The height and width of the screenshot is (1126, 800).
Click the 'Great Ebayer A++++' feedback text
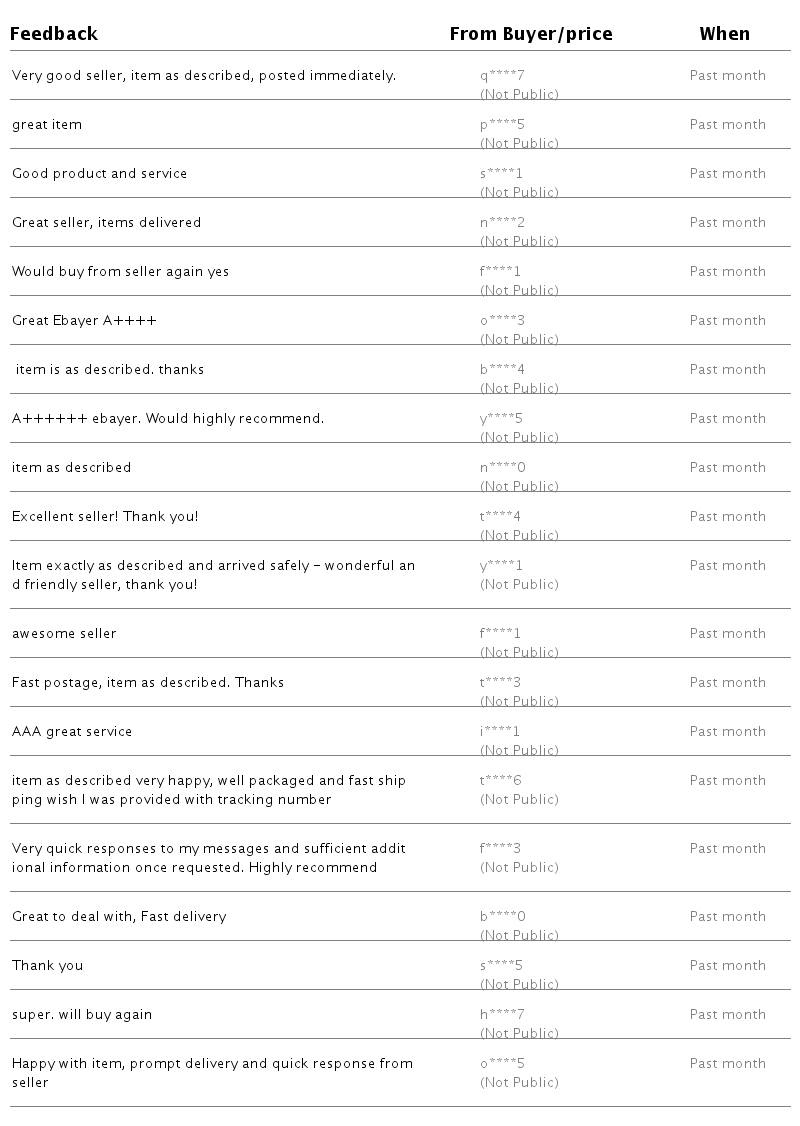[x=84, y=320]
